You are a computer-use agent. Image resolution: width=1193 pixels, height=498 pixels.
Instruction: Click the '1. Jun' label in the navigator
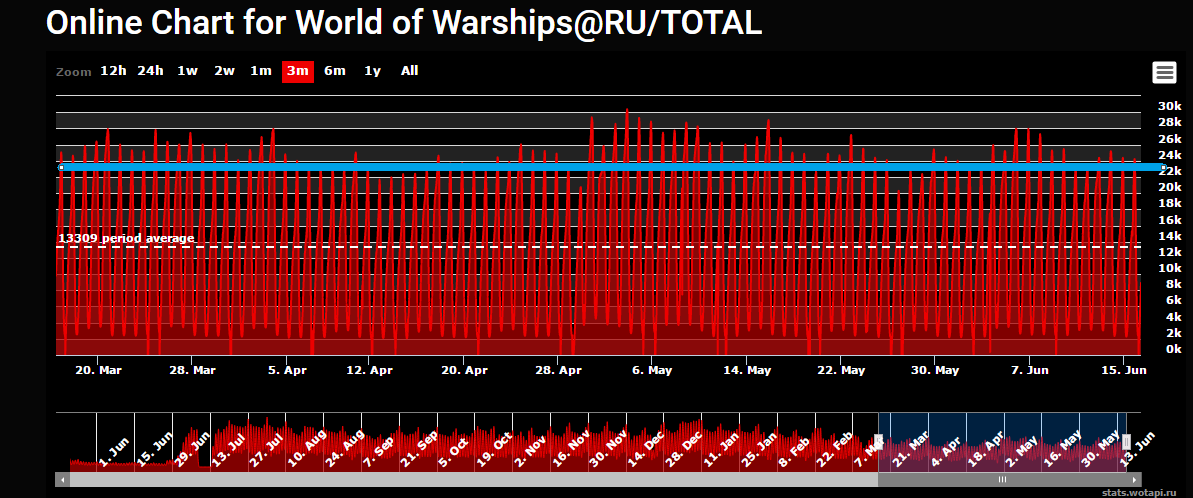coord(114,451)
